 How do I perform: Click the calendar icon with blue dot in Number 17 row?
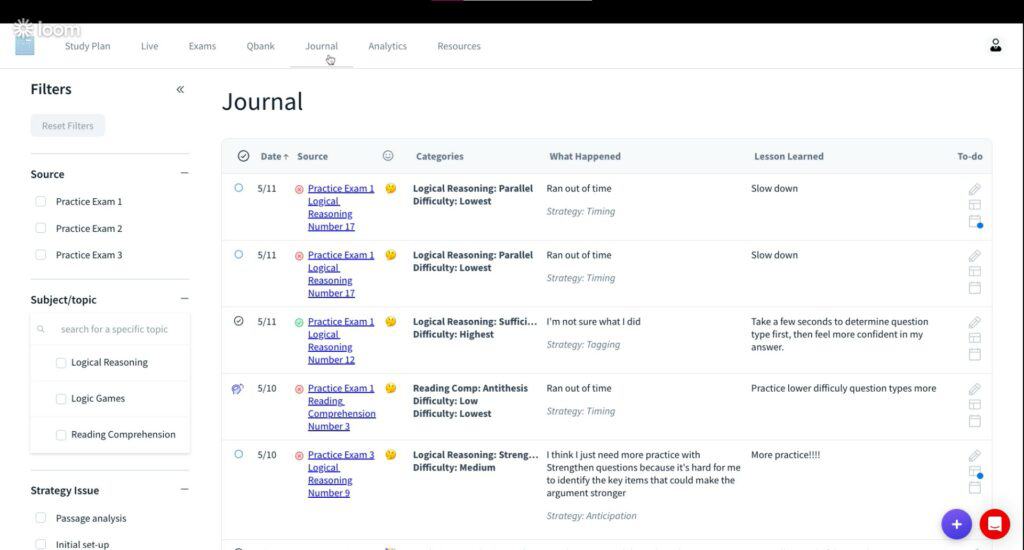pyautogui.click(x=975, y=221)
